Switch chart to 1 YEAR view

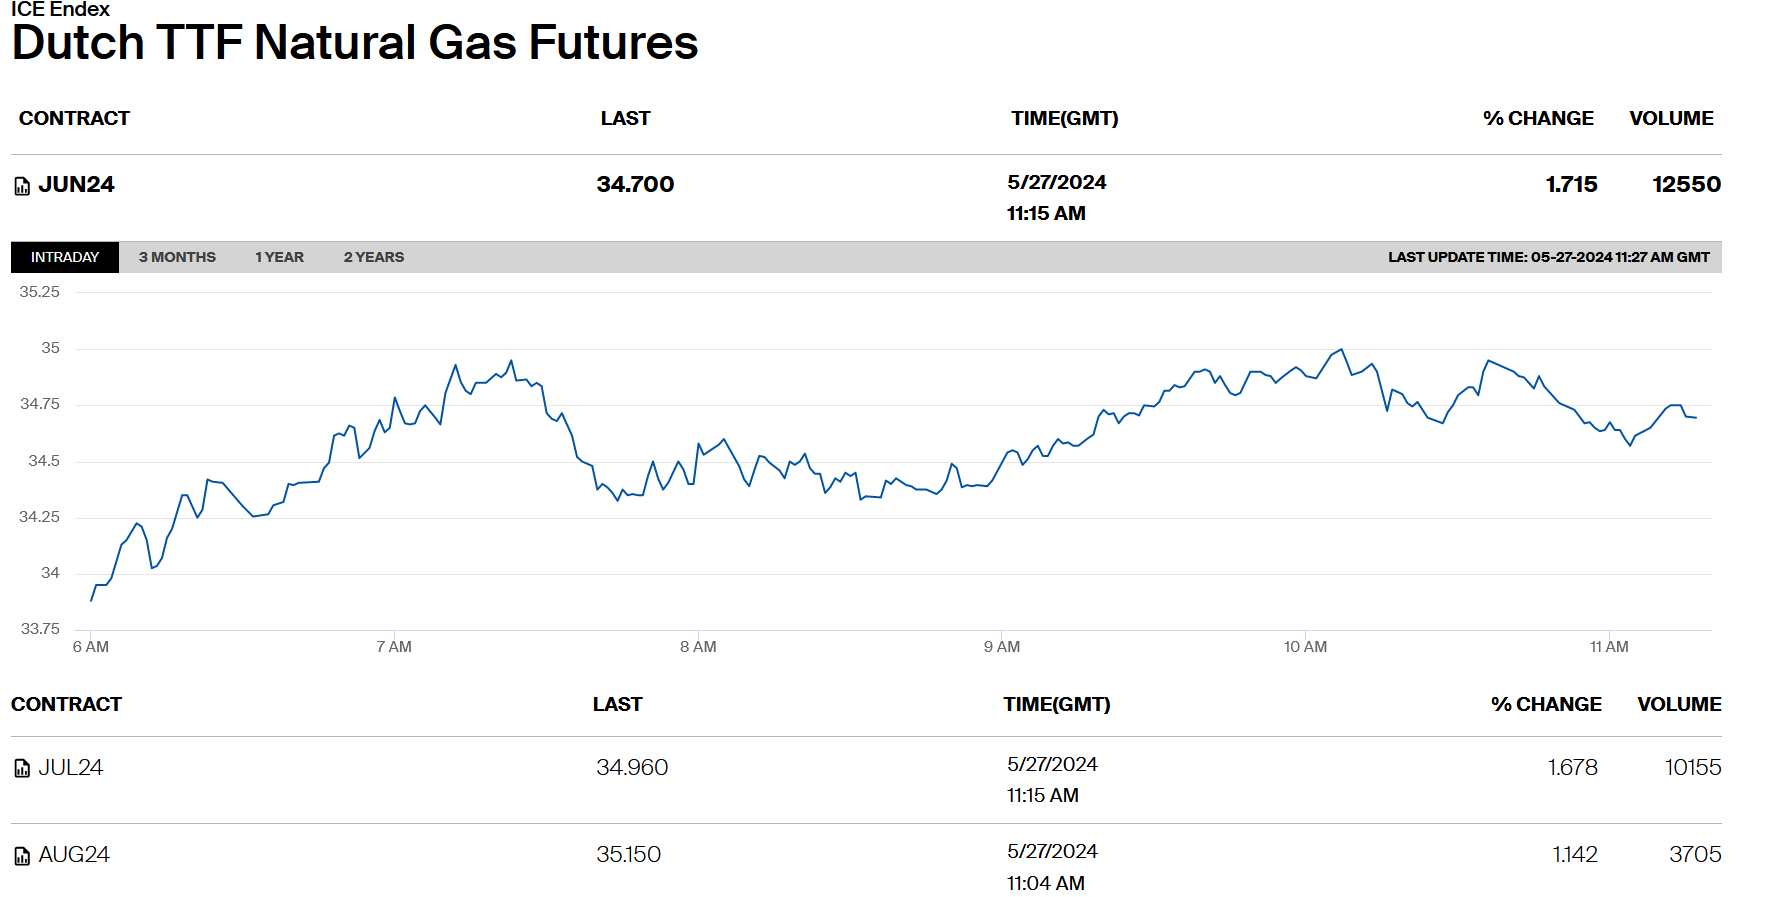[x=279, y=257]
